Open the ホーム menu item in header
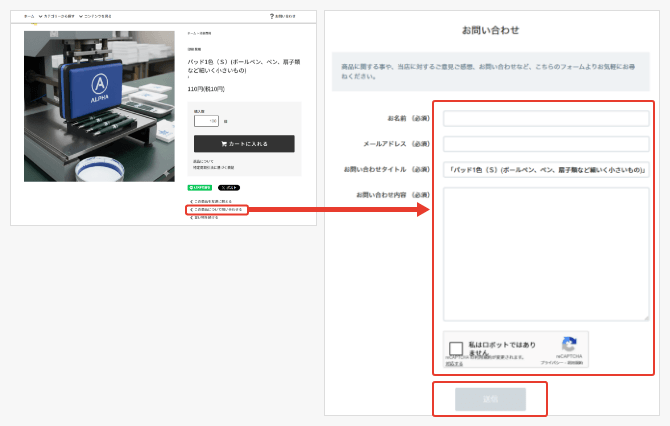 pyautogui.click(x=29, y=16)
